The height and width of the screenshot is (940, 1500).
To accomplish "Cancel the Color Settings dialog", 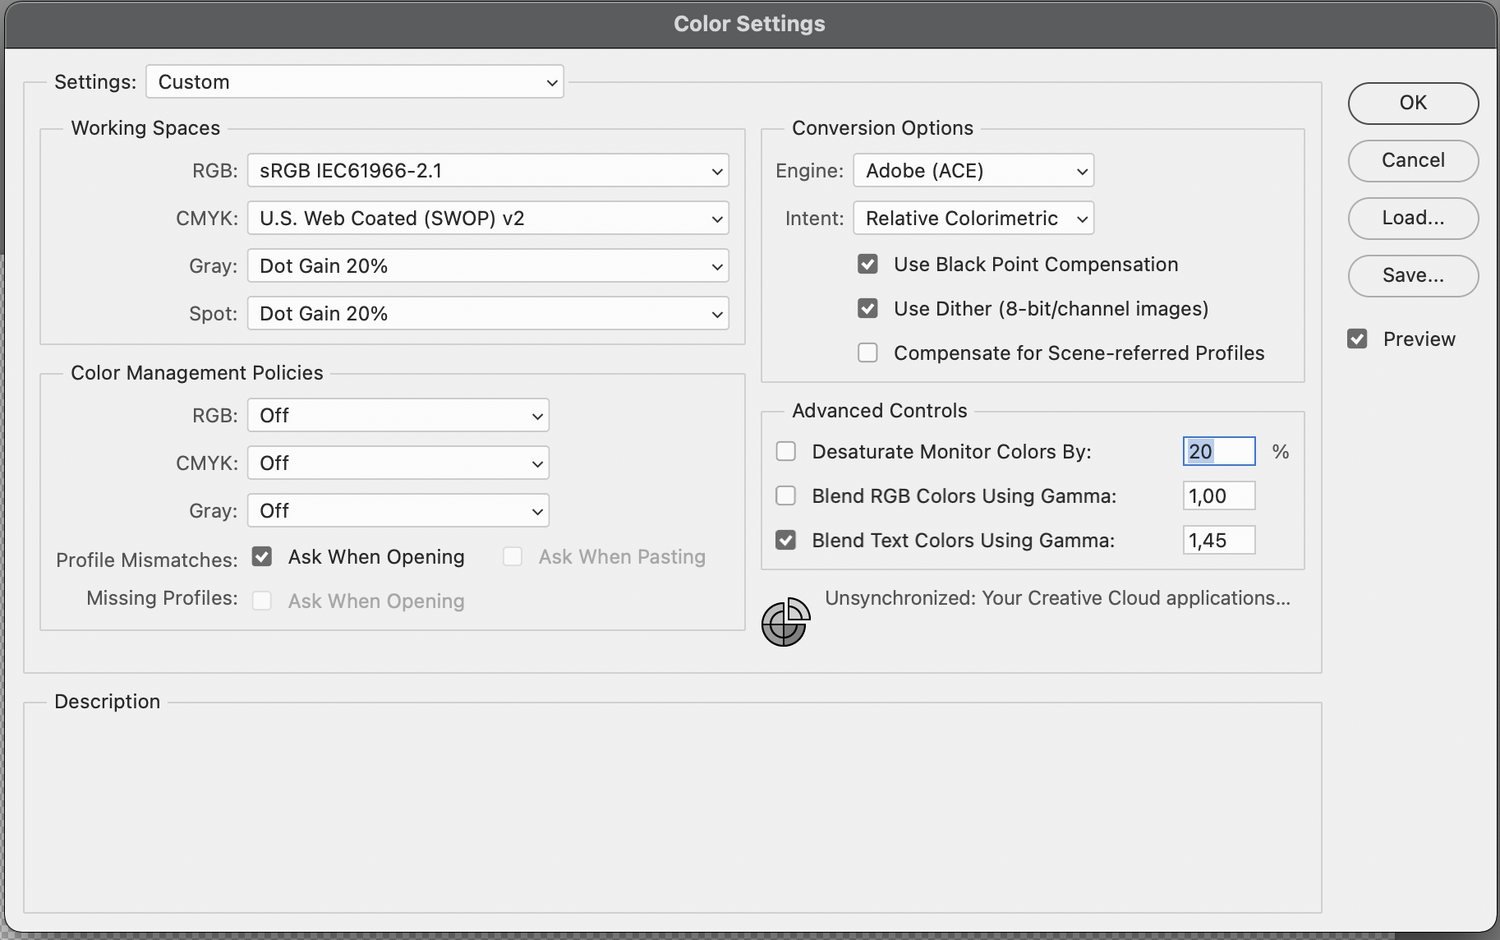I will [x=1412, y=160].
